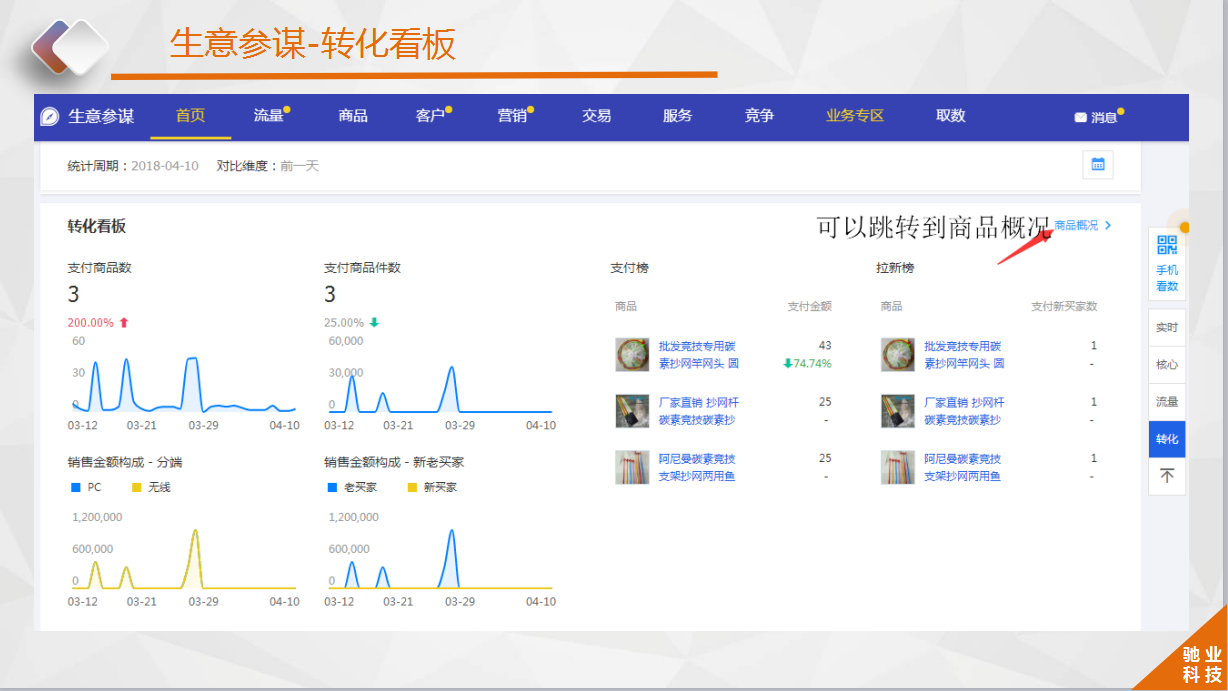Screen dimensions: 1228x691
Task: Click the green down arrow beside 25.00%
Action: [x=374, y=323]
